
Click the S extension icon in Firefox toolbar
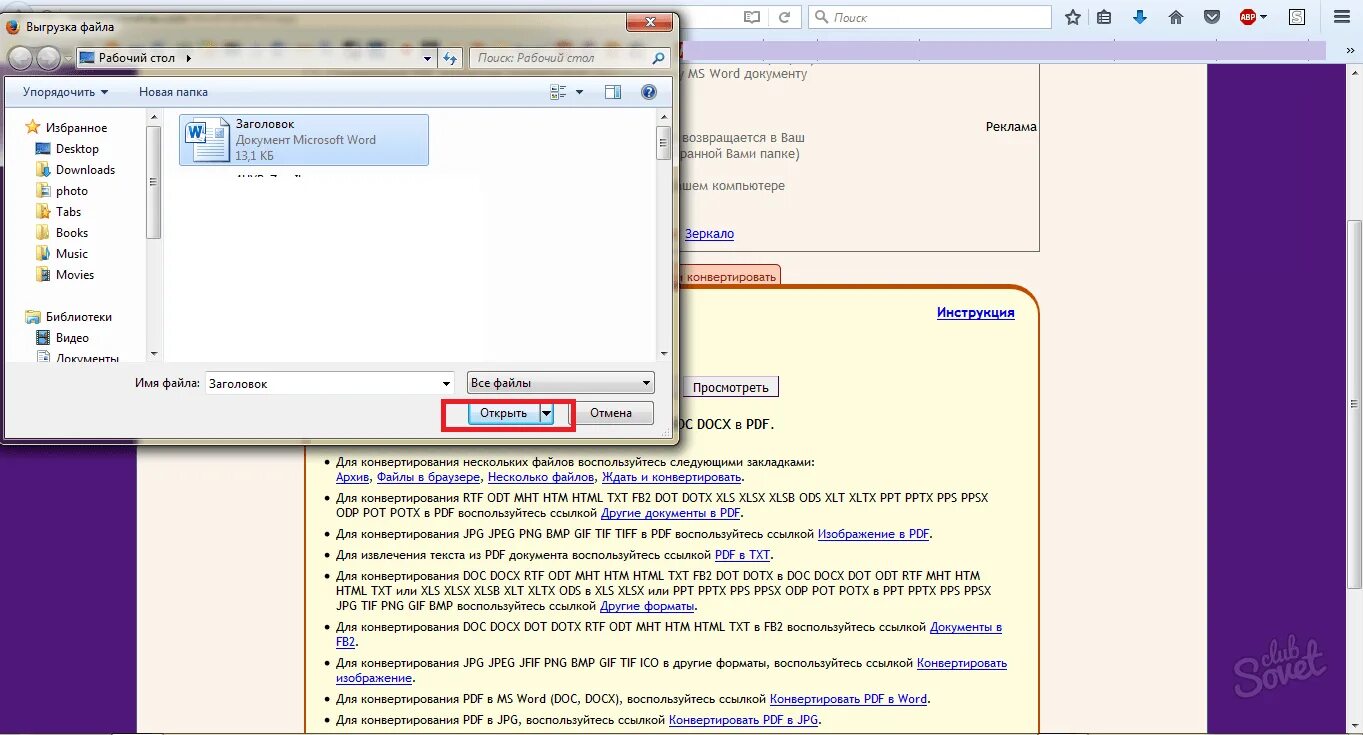pyautogui.click(x=1297, y=17)
